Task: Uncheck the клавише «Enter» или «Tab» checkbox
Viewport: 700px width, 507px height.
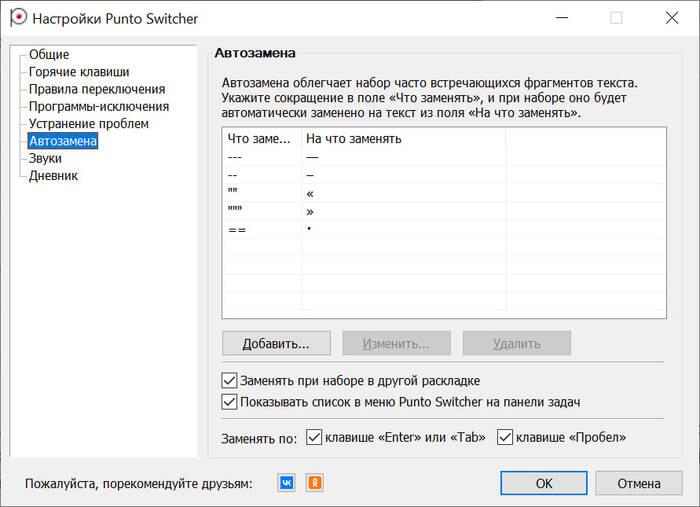Action: [x=314, y=437]
